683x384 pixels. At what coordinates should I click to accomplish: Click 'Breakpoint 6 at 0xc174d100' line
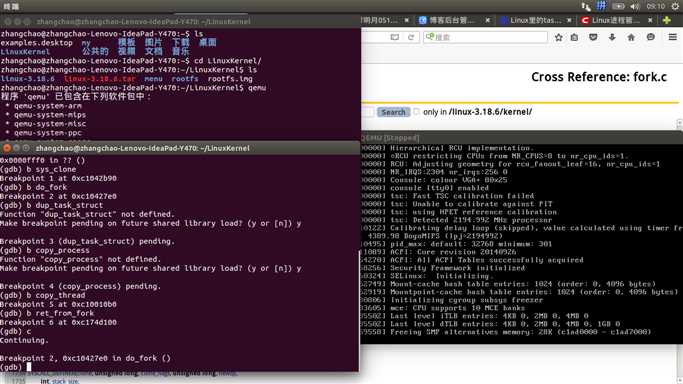pyautogui.click(x=58, y=322)
